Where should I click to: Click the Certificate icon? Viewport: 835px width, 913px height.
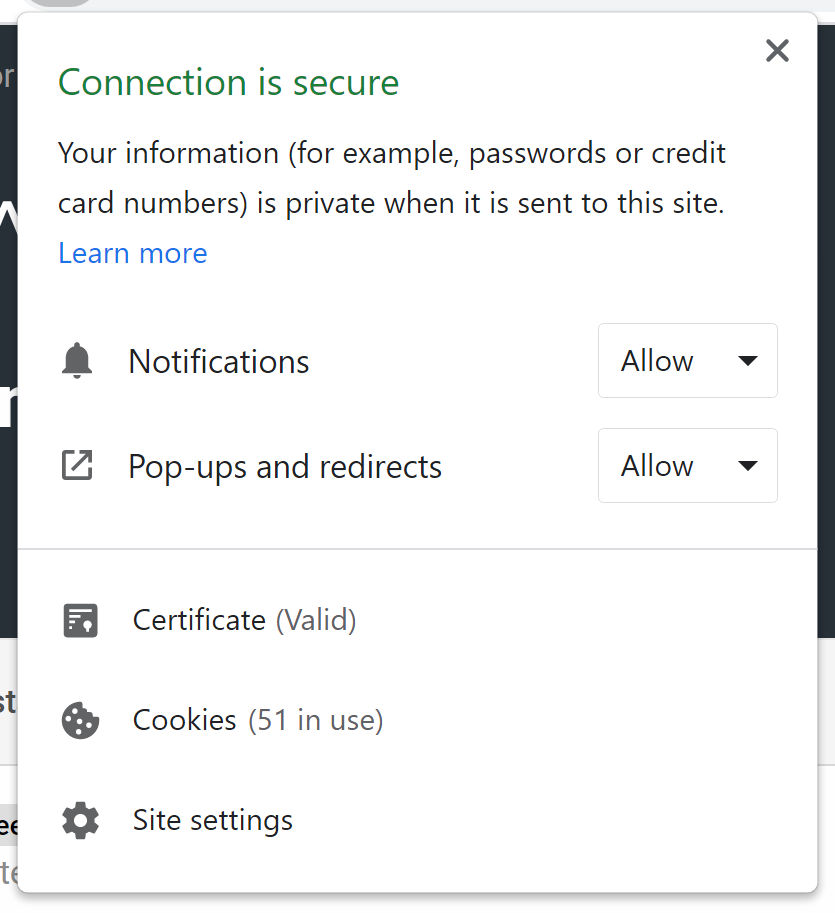click(x=80, y=620)
